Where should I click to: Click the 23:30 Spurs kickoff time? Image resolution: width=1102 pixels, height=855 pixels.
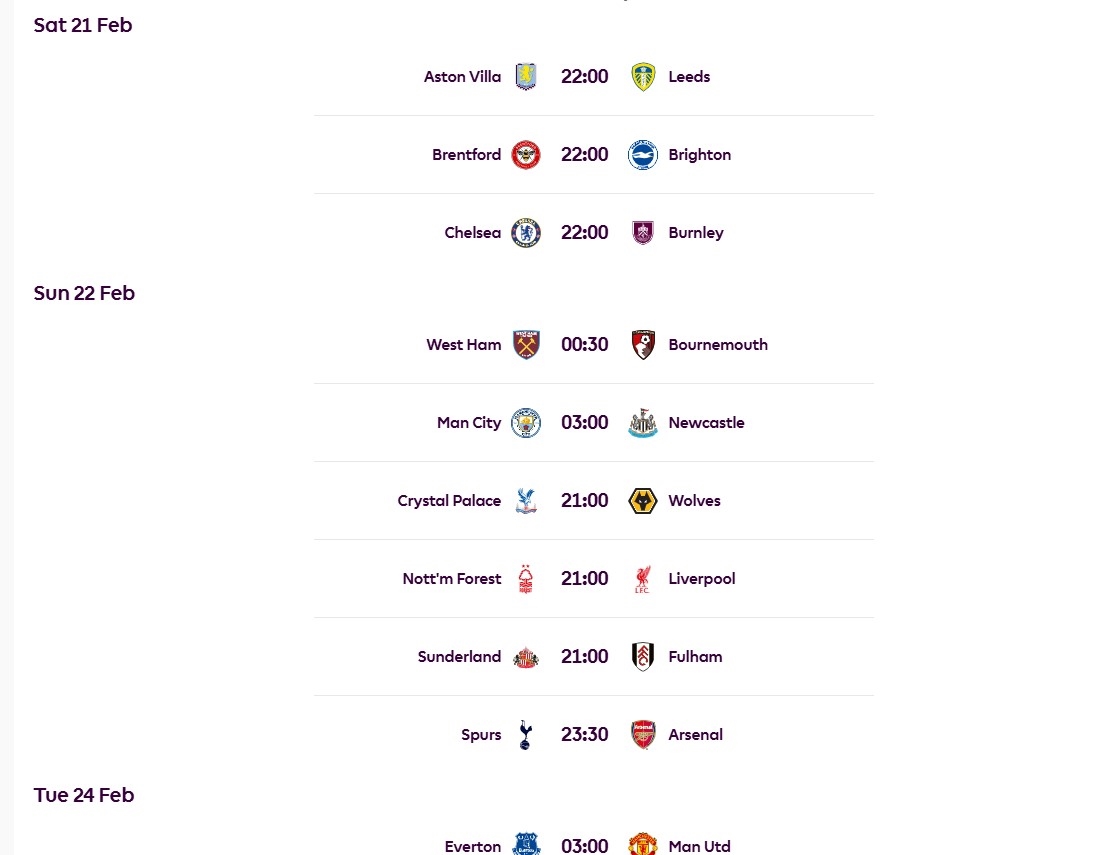coord(584,734)
